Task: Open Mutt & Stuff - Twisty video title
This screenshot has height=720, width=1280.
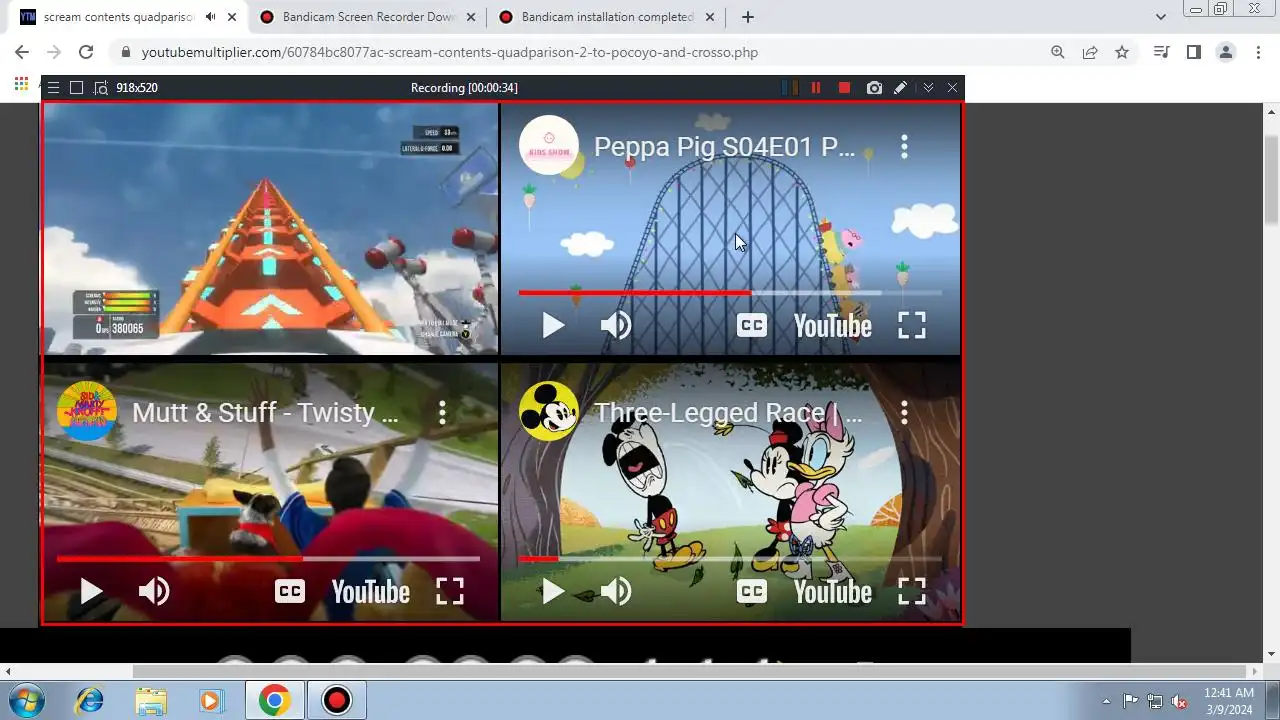Action: [x=265, y=412]
